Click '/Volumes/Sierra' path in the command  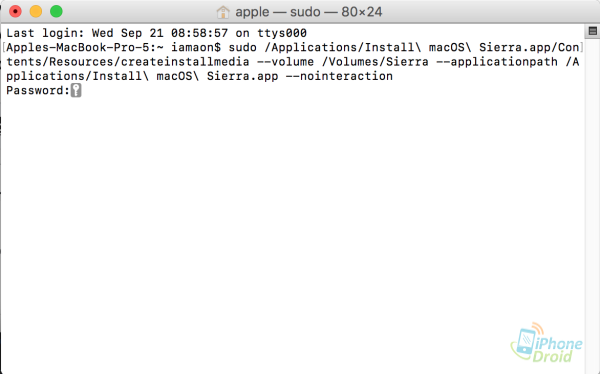coord(375,62)
